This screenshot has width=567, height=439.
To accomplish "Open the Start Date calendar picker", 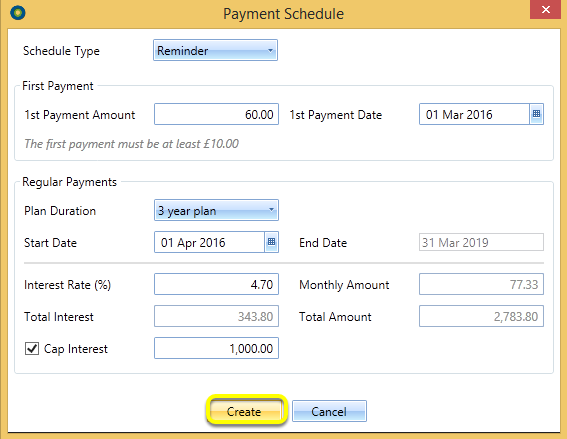I will tap(271, 242).
